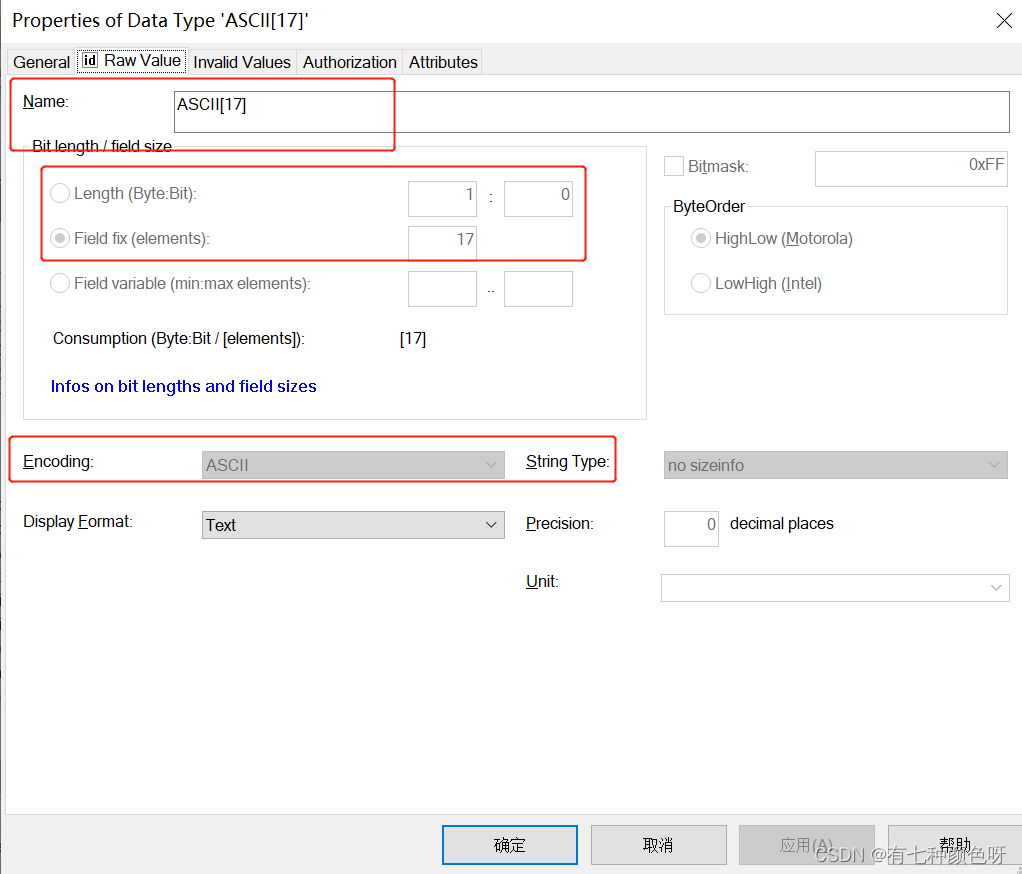This screenshot has height=874, width=1022.
Task: Click the 取消 (Cancel) button
Action: 658,845
